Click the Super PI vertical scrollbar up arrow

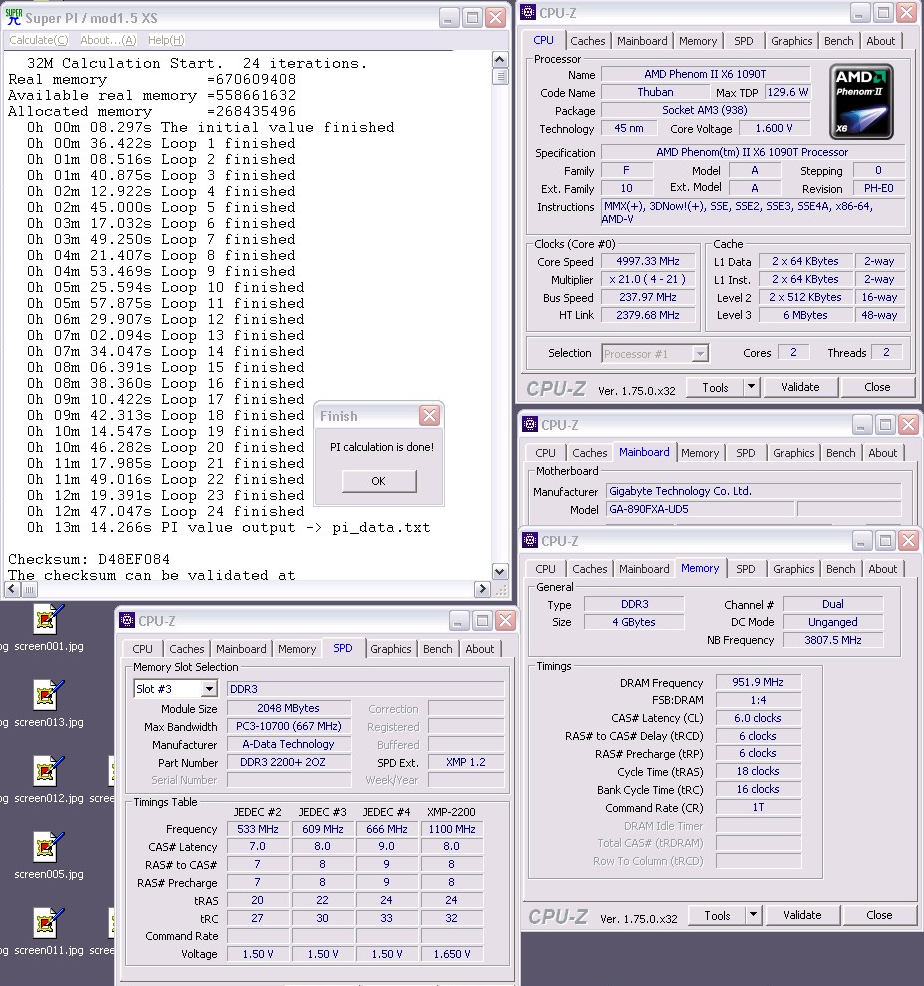499,60
